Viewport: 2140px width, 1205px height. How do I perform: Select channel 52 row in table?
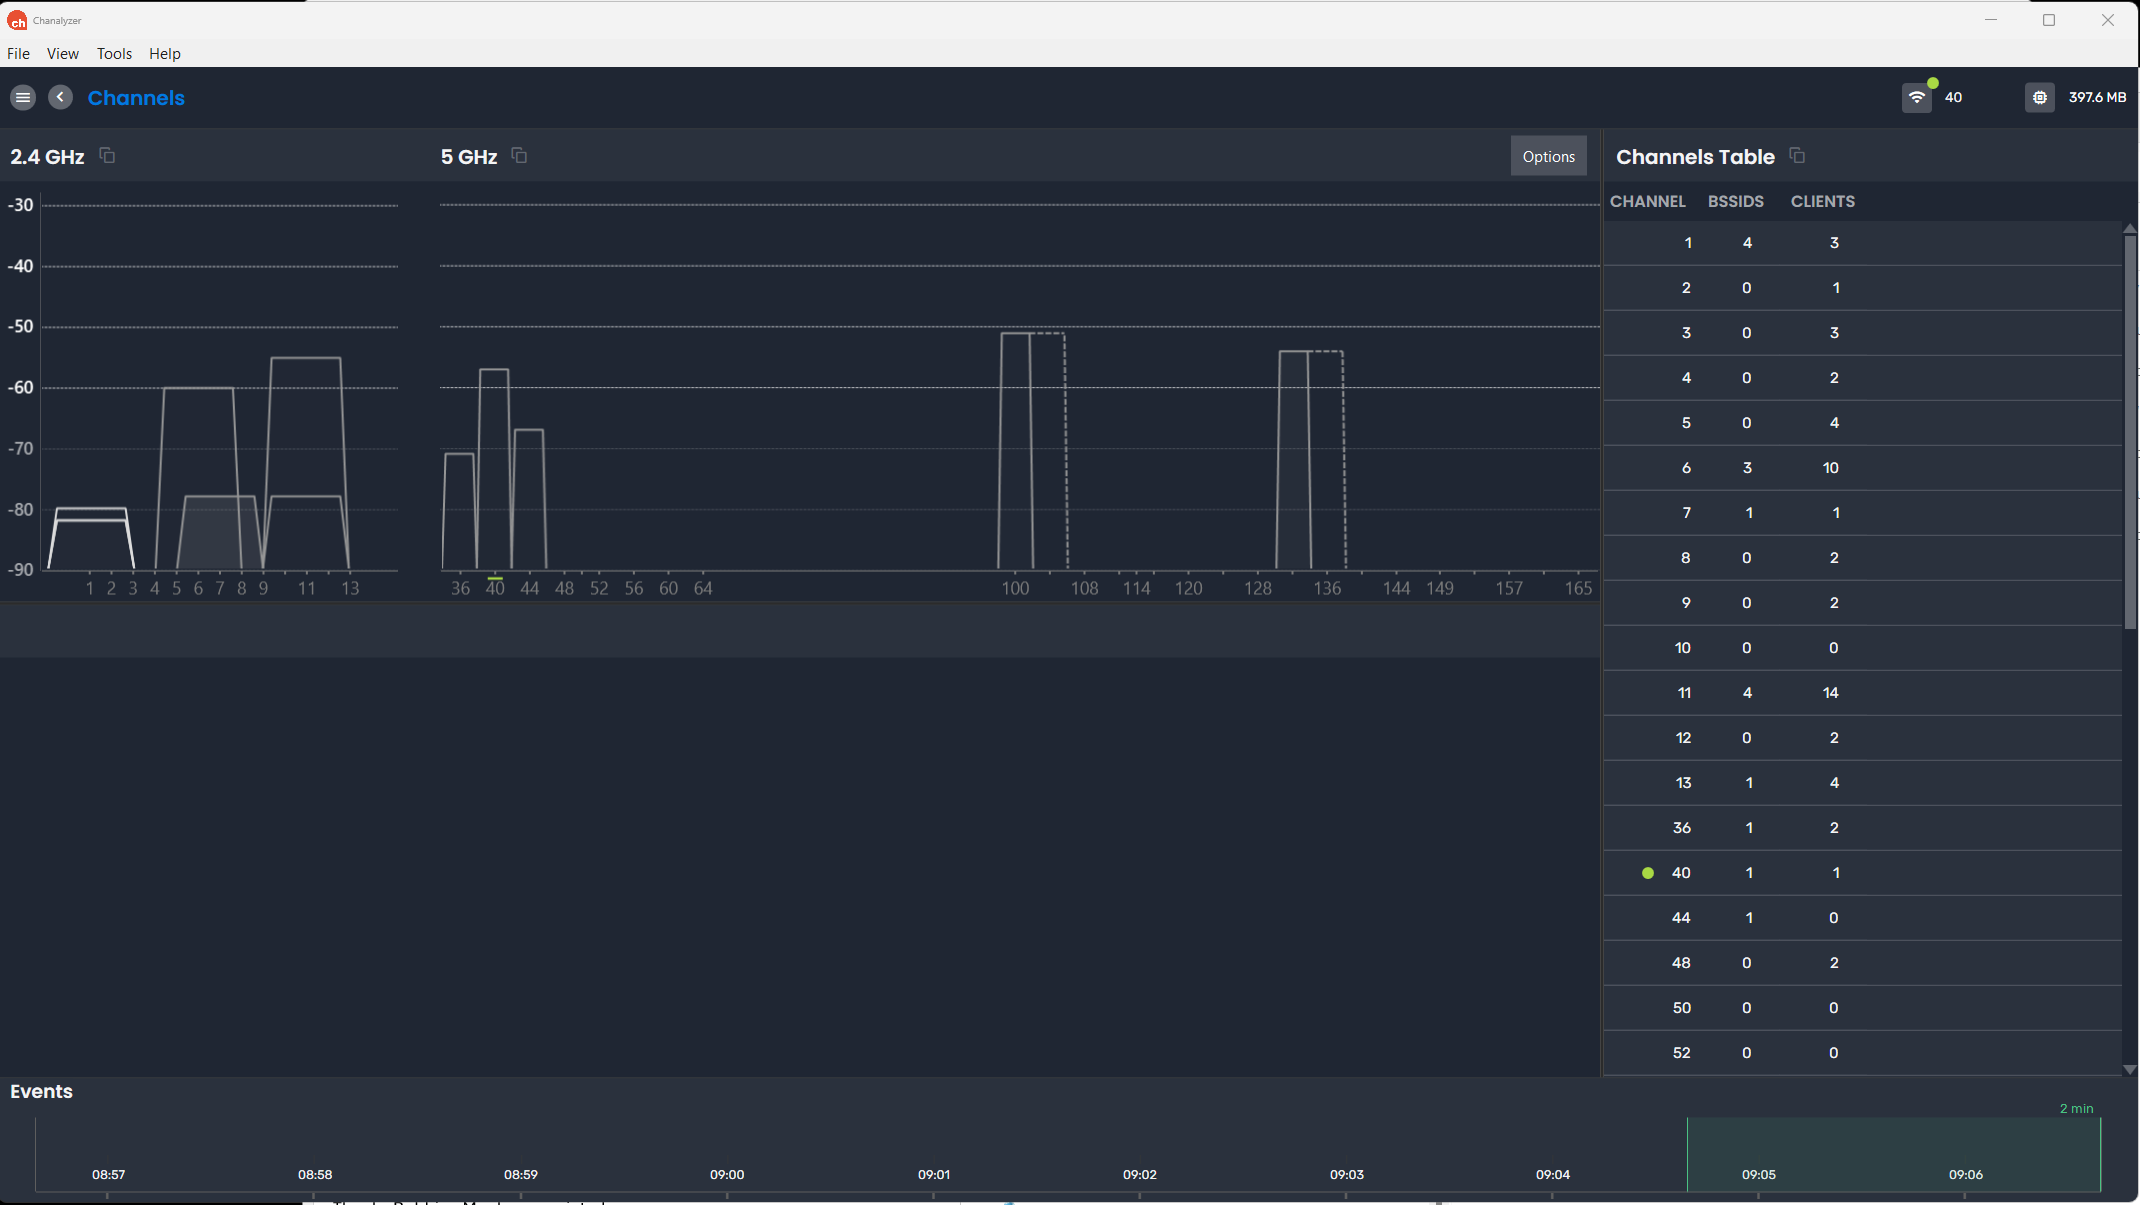pyautogui.click(x=1862, y=1053)
